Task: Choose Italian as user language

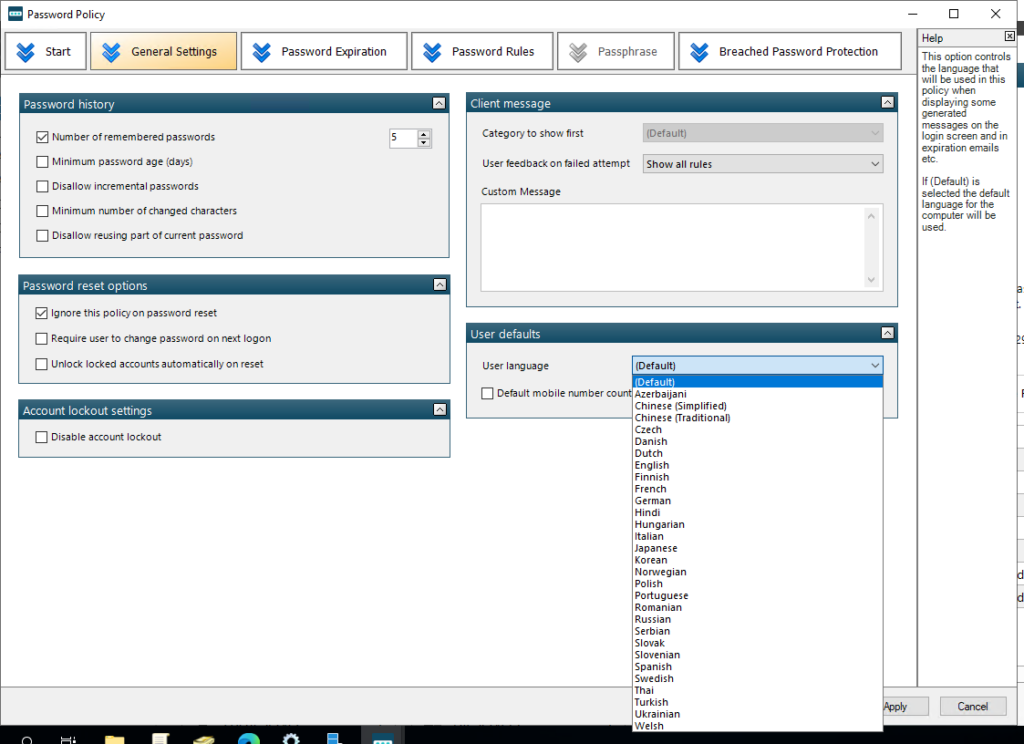Action: 758,536
